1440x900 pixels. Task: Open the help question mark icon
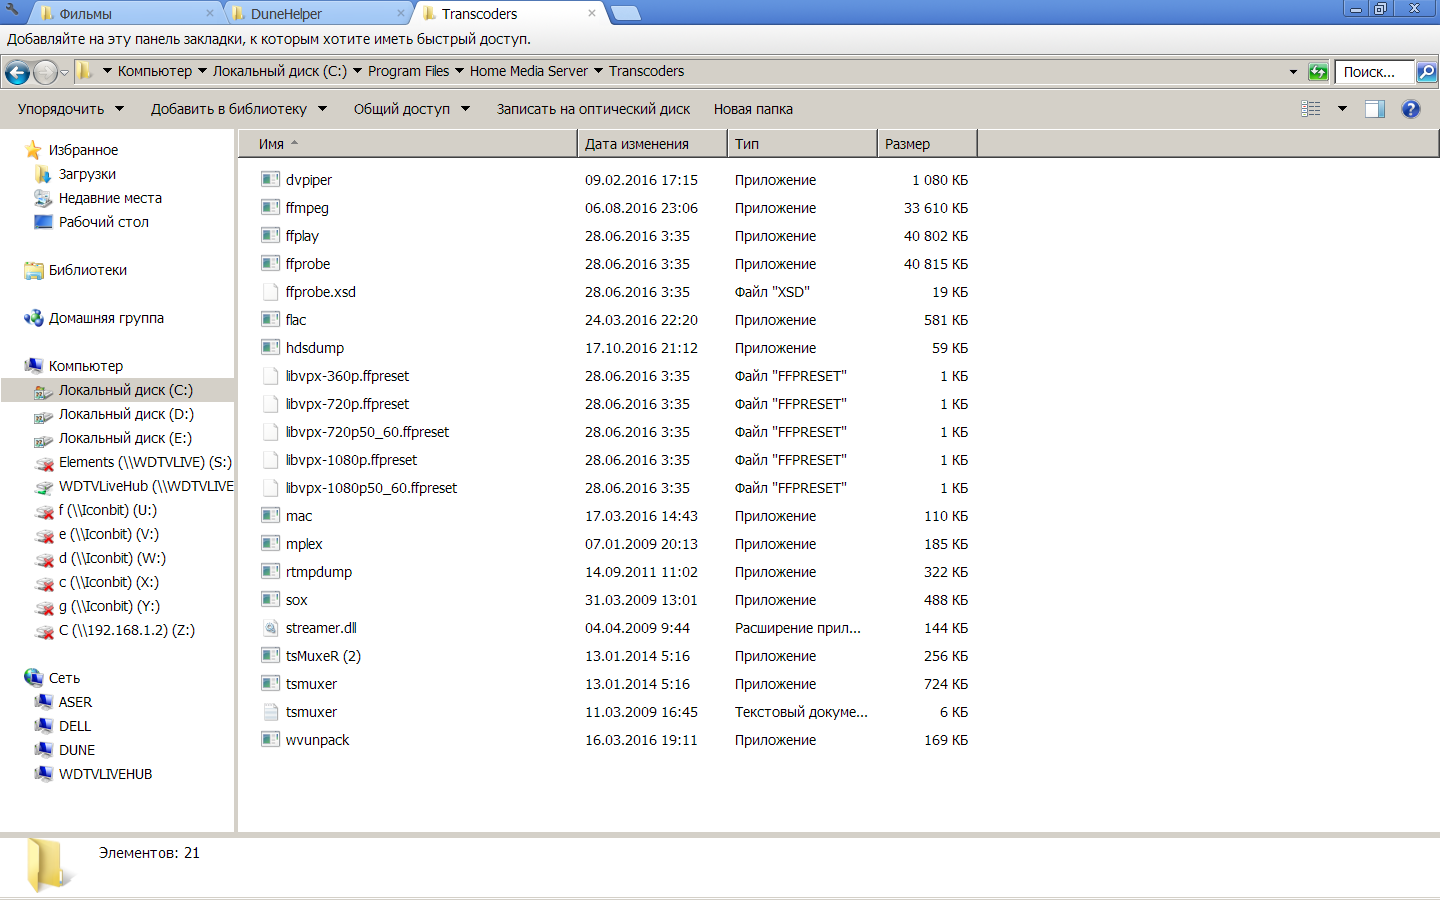click(x=1410, y=109)
